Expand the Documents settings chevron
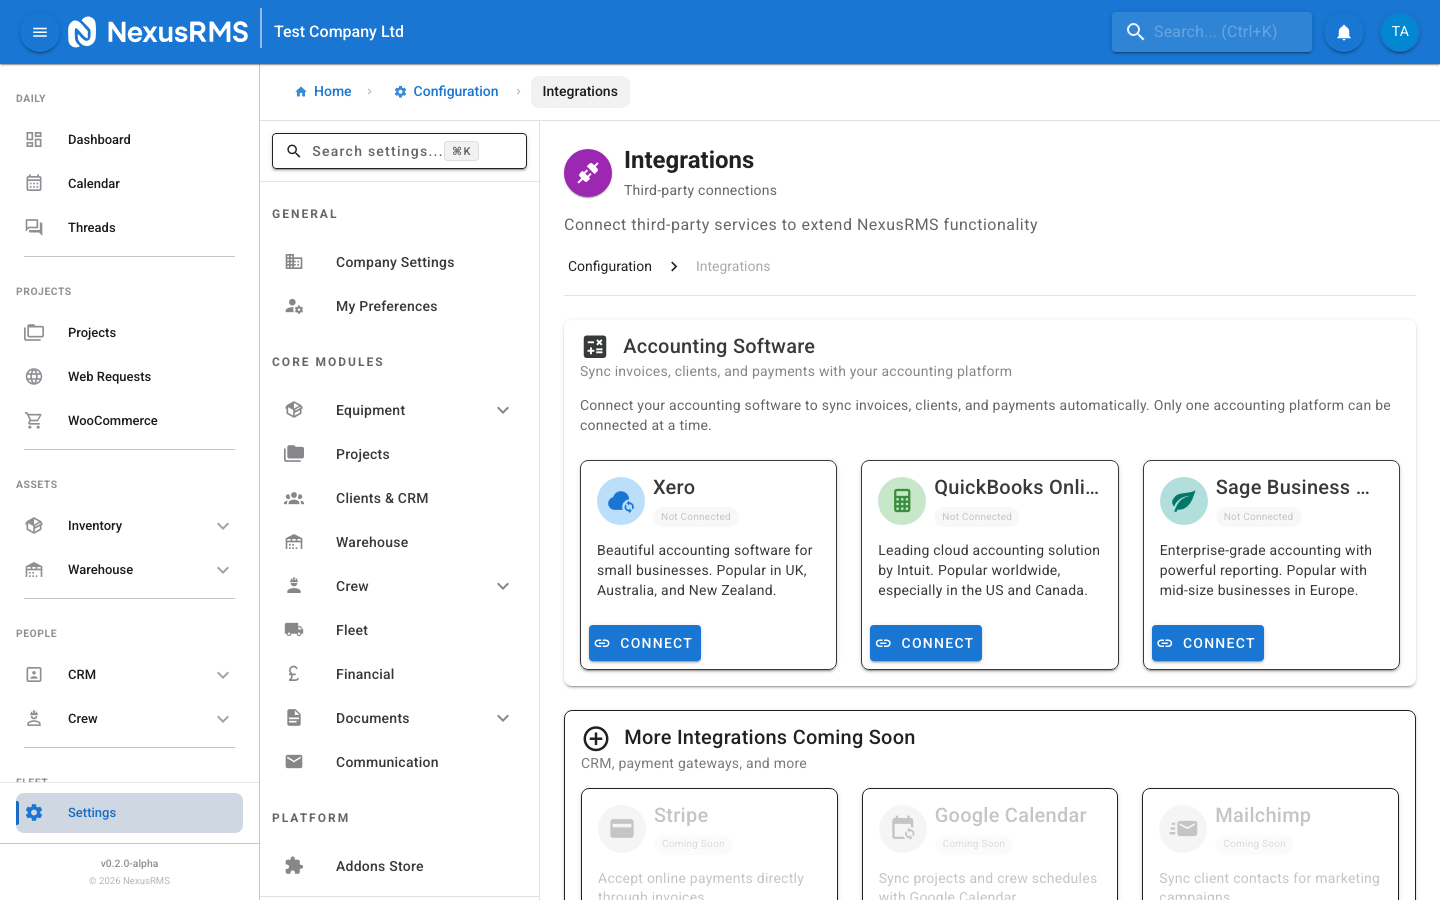 coord(502,717)
